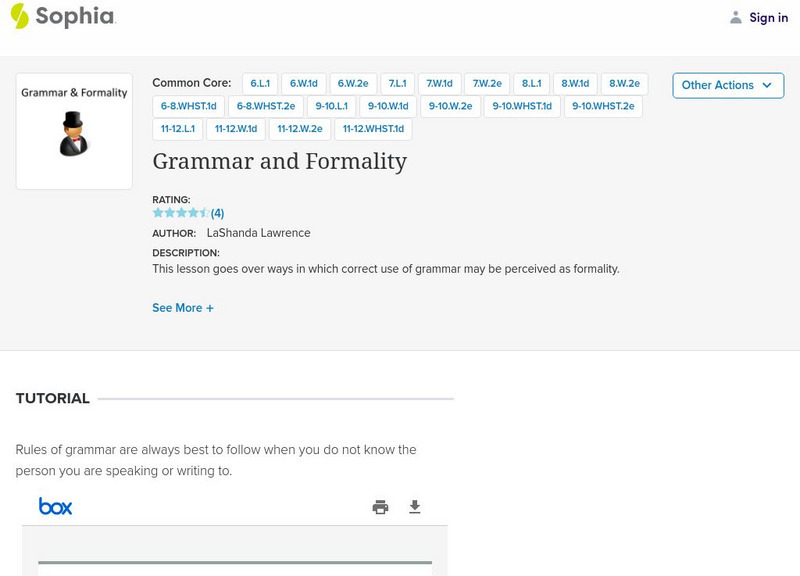Click the Sign in link
This screenshot has width=800, height=576.
tap(768, 17)
